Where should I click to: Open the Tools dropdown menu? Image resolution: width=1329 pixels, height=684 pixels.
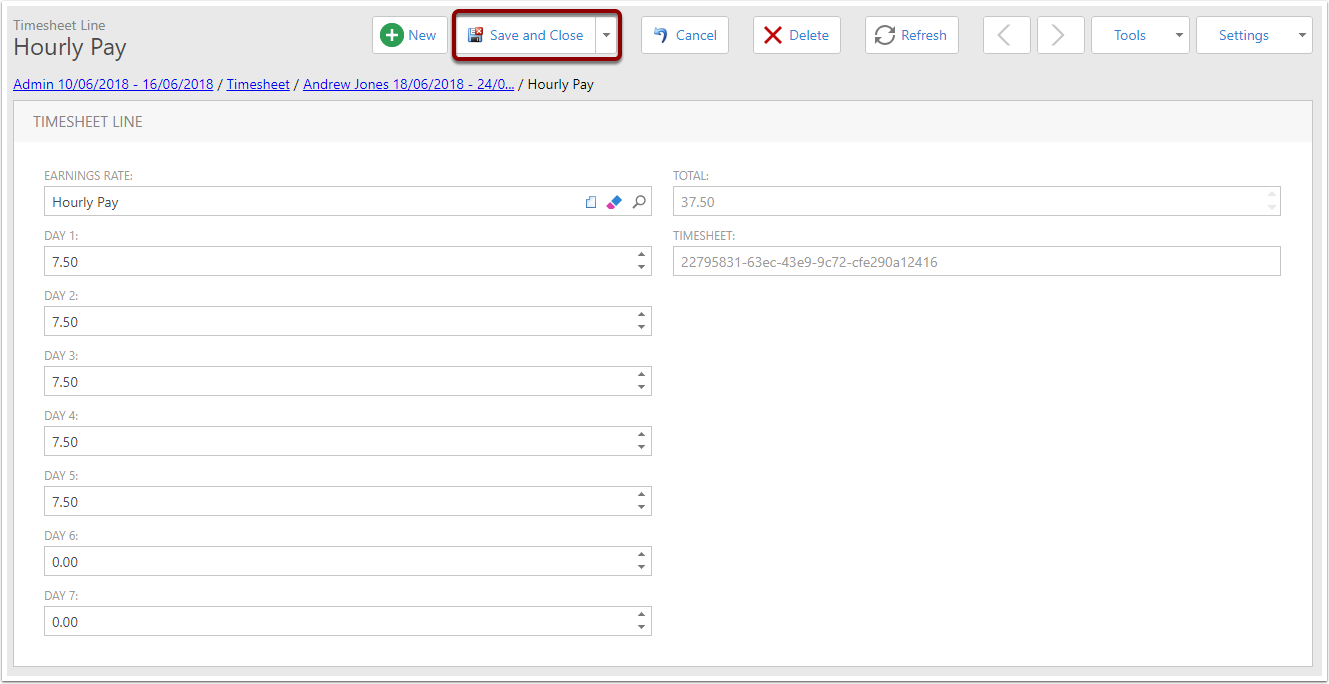[1140, 35]
